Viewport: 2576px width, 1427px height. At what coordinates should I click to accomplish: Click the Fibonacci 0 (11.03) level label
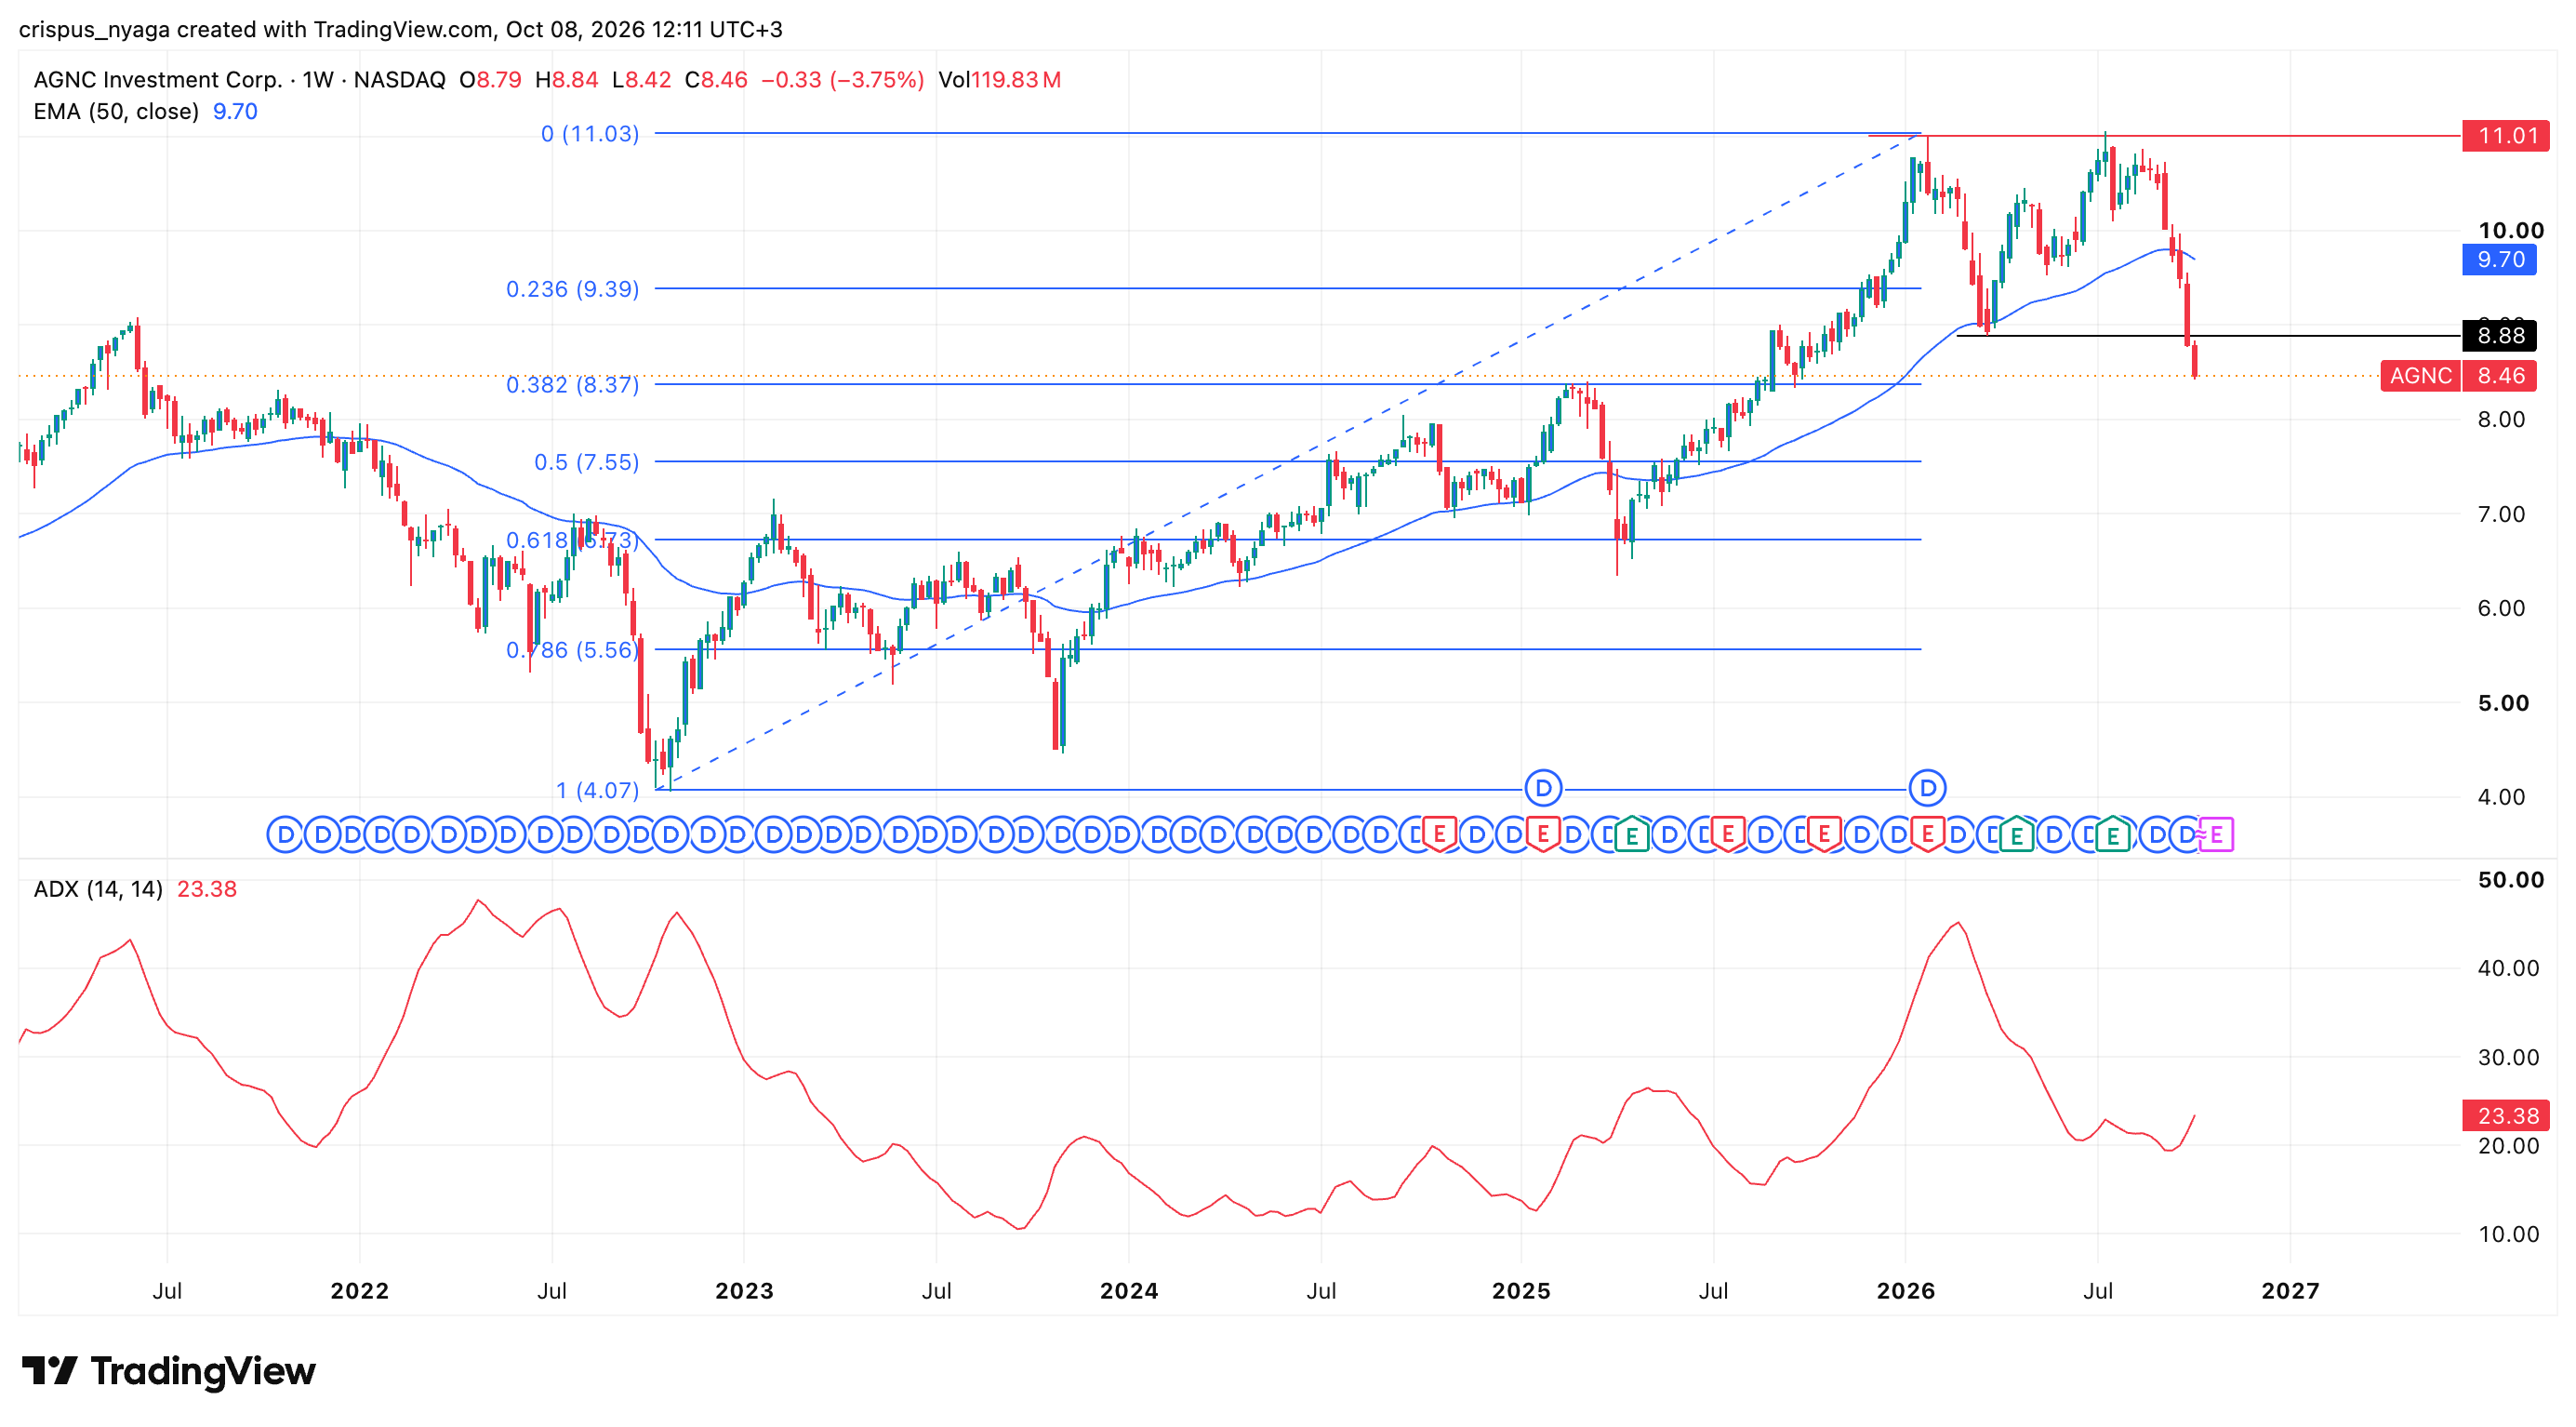(590, 134)
